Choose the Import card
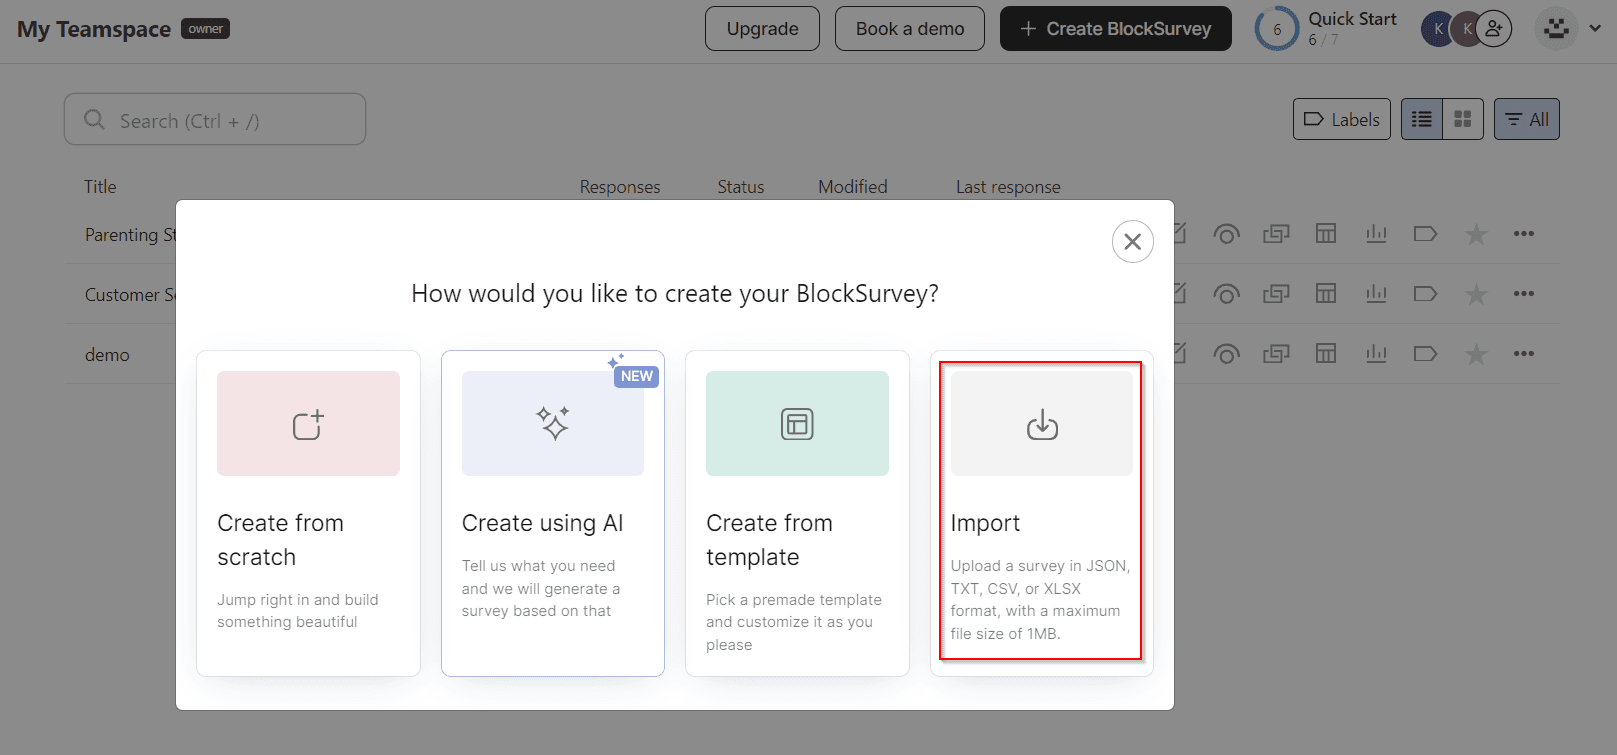This screenshot has width=1617, height=755. pyautogui.click(x=1041, y=513)
